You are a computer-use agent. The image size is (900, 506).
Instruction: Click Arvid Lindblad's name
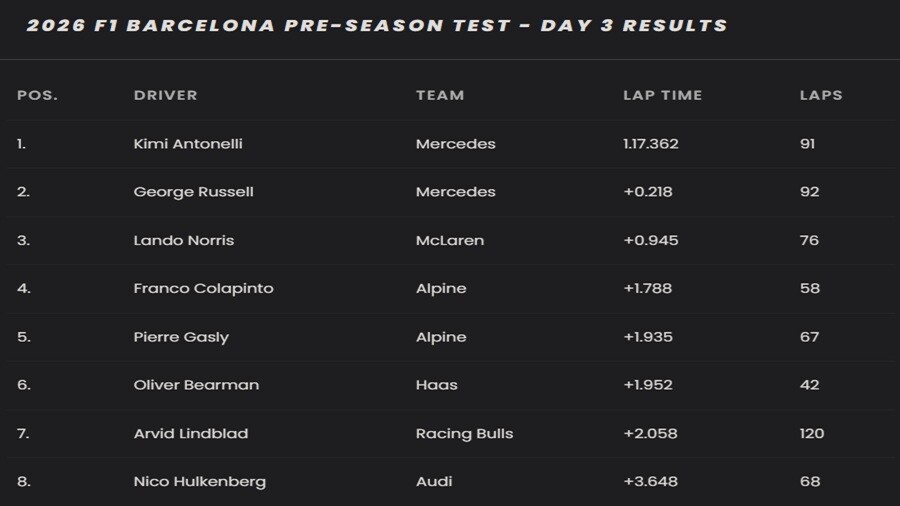[x=190, y=433]
